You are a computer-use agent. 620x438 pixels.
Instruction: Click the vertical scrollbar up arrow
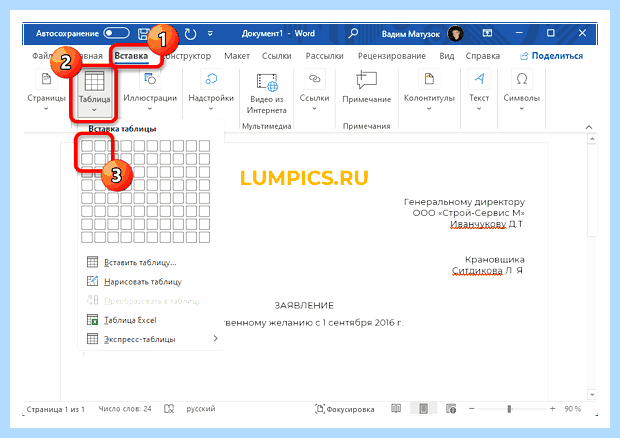pyautogui.click(x=592, y=139)
